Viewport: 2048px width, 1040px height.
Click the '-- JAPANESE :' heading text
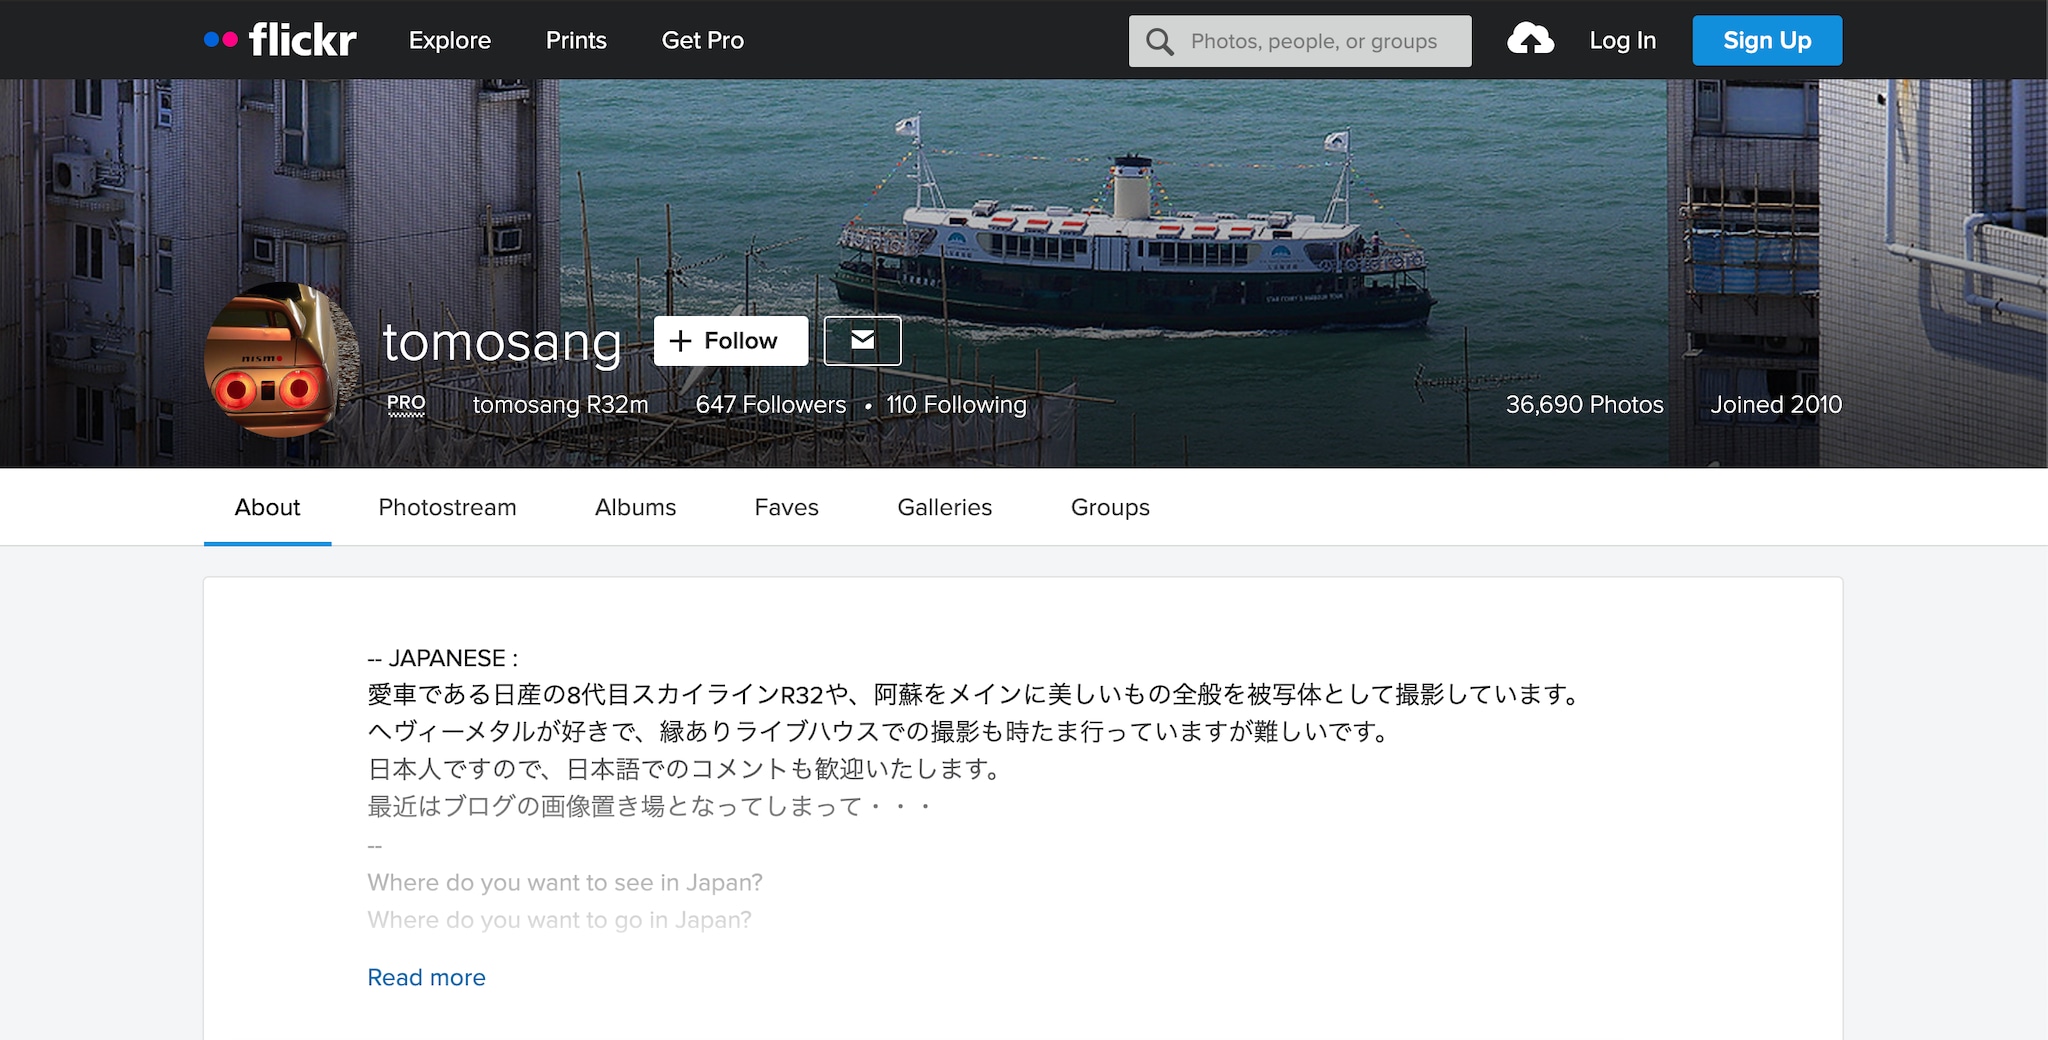pyautogui.click(x=442, y=658)
